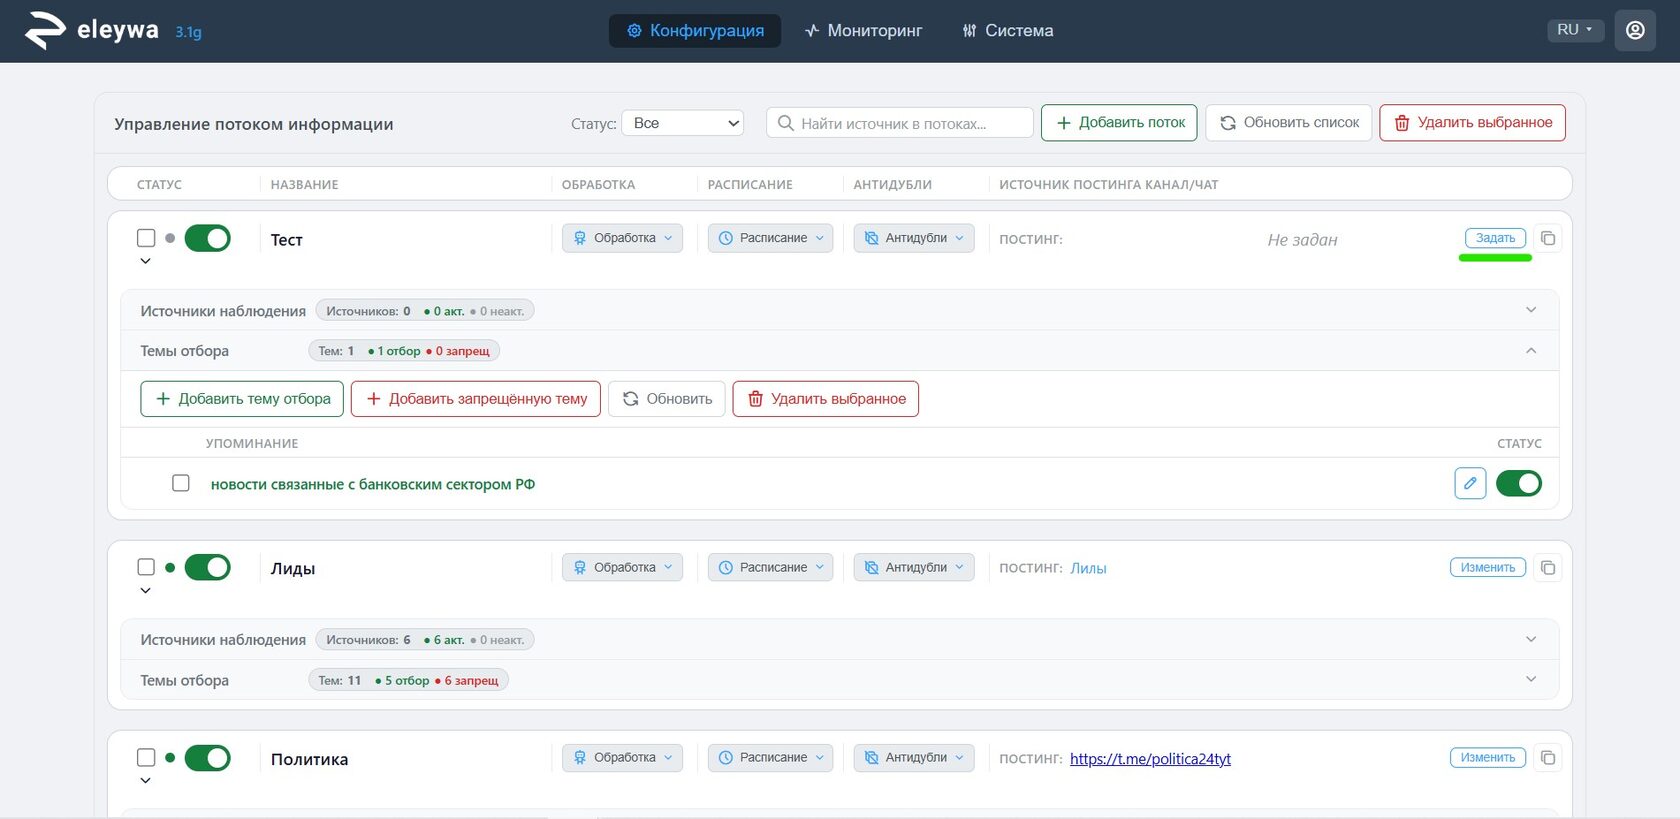The height and width of the screenshot is (819, 1680).
Task: Toggle the Тест flow switch
Action: point(208,238)
